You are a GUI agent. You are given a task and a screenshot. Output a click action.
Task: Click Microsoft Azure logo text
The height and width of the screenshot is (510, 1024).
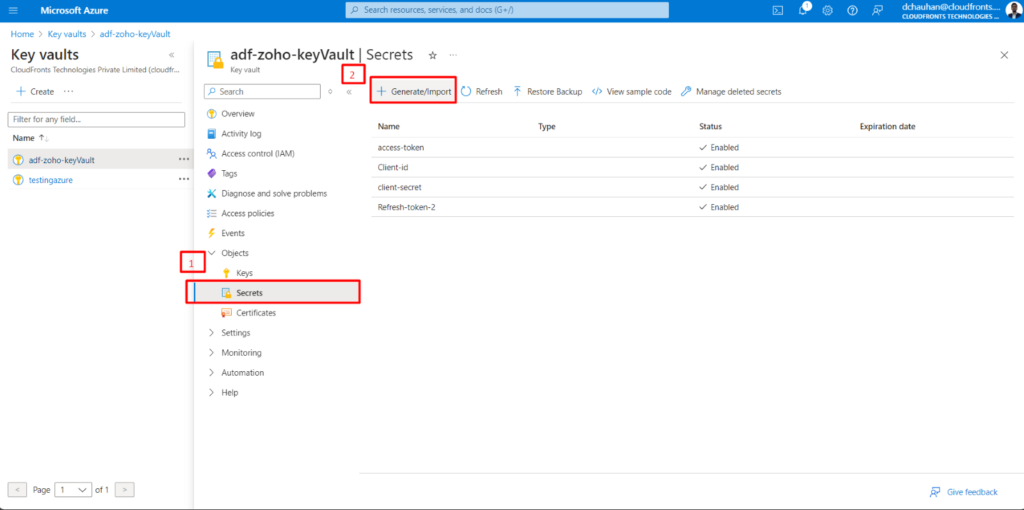pos(74,10)
